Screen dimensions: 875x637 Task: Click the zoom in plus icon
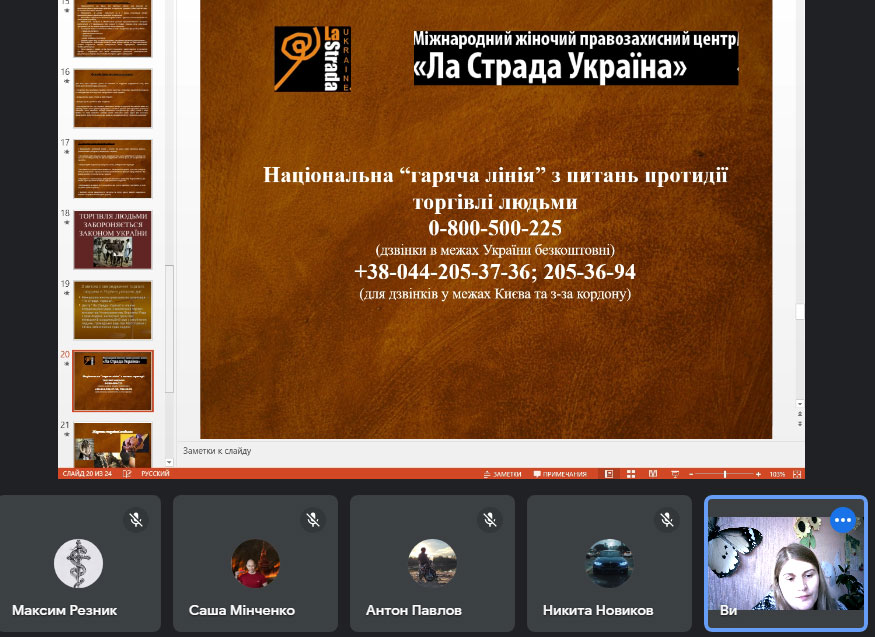[x=758, y=474]
